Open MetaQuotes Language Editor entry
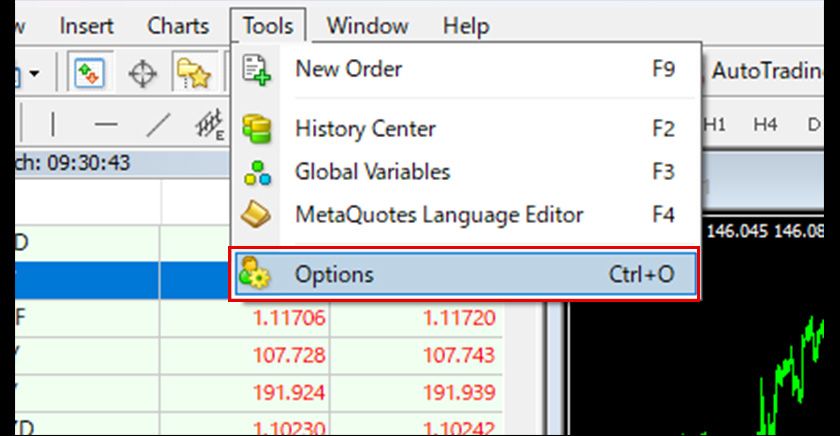The image size is (840, 436). click(x=465, y=215)
